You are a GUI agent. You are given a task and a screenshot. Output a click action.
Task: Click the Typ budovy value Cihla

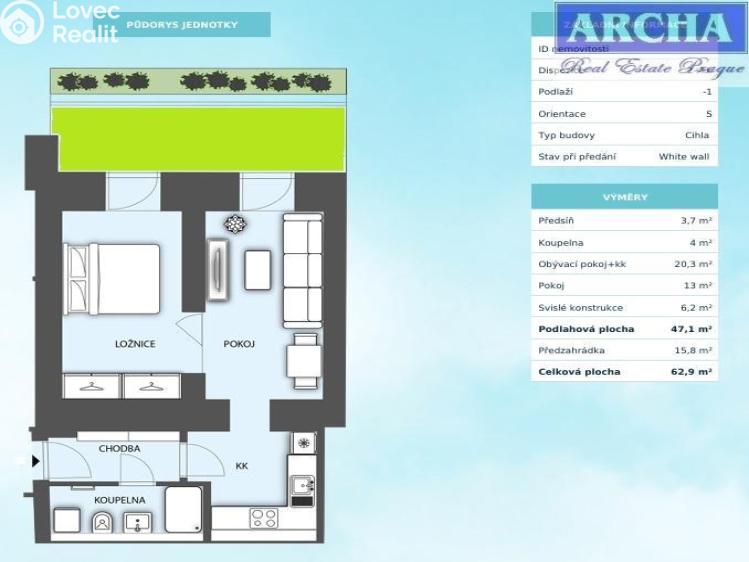point(697,135)
